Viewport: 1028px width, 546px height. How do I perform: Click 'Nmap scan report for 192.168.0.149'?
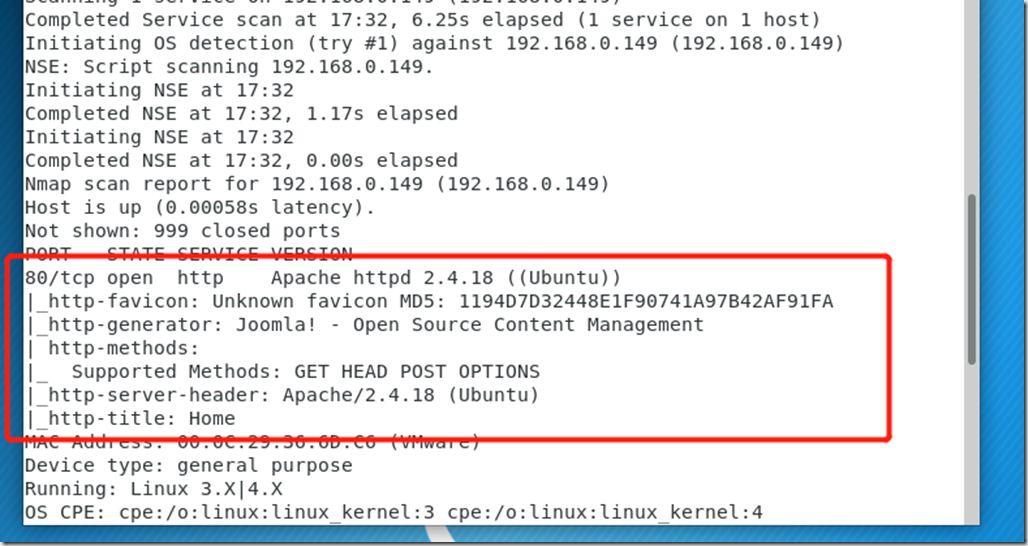317,184
